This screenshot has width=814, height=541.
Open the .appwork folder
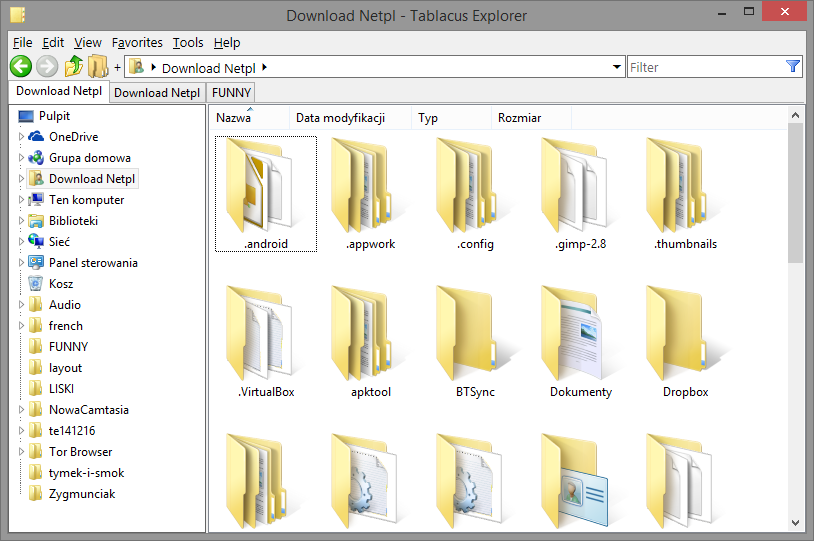point(371,194)
